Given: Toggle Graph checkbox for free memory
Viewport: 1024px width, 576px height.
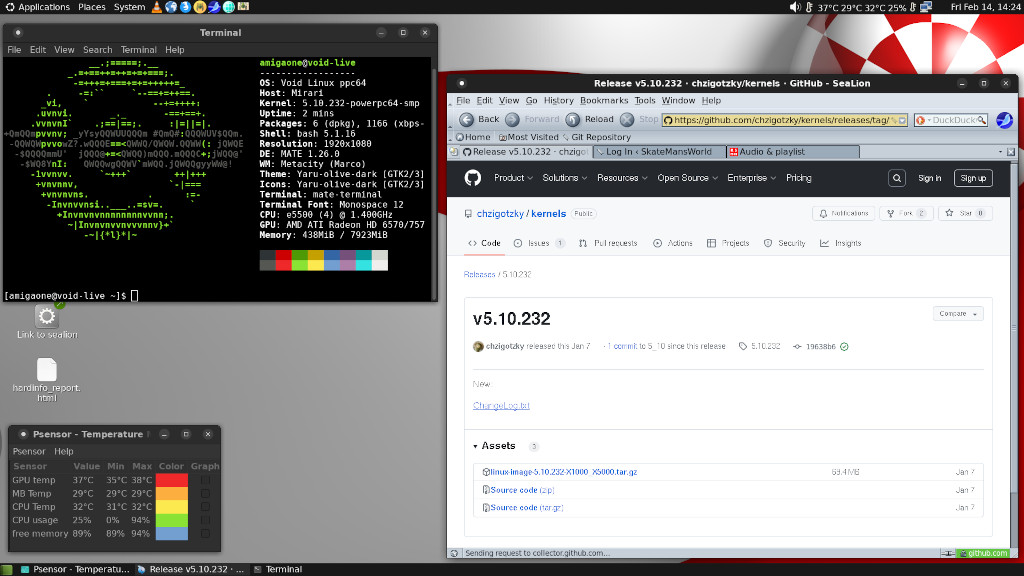Looking at the screenshot, I should click(205, 534).
